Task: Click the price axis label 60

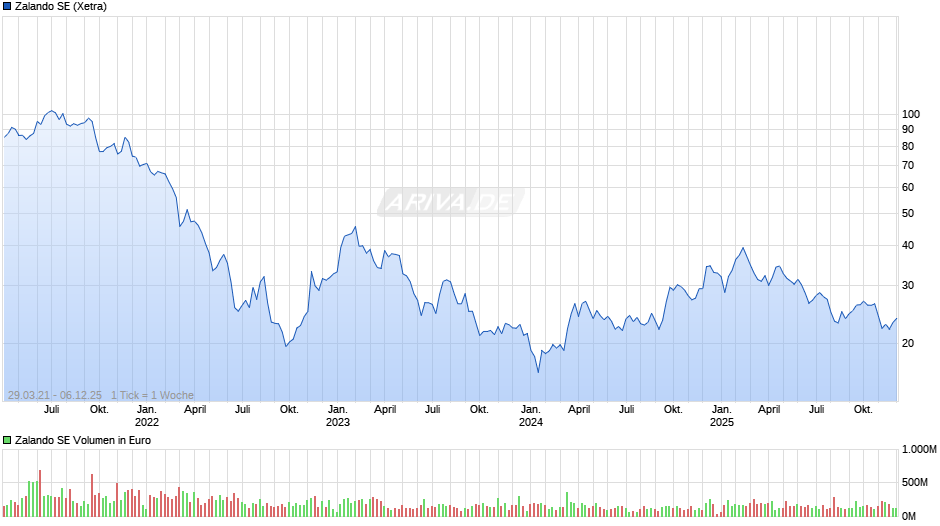Action: [908, 188]
